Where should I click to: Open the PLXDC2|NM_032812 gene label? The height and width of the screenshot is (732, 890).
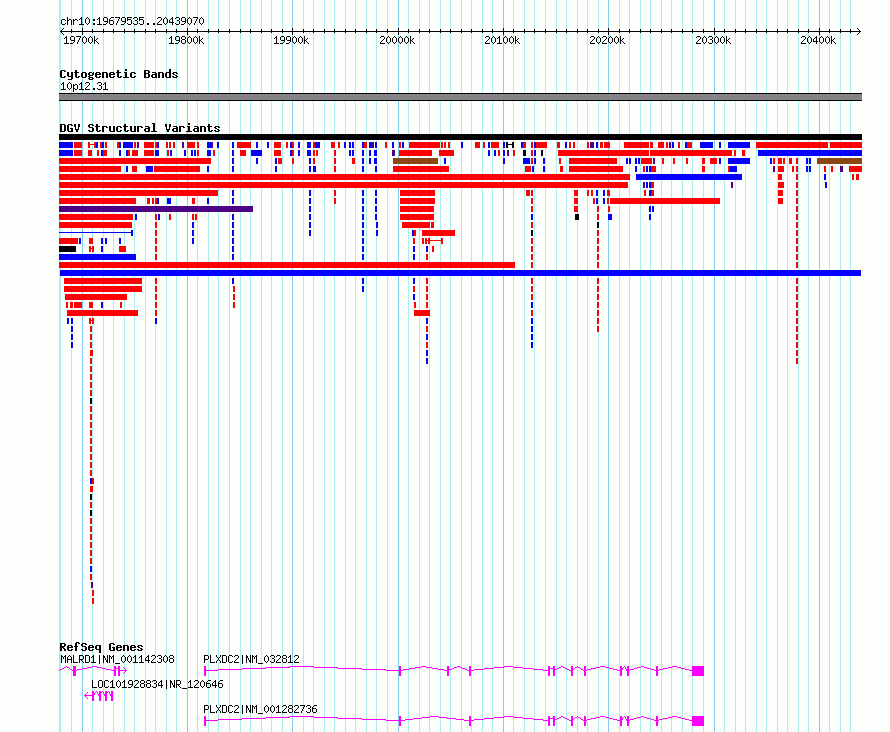(x=251, y=659)
